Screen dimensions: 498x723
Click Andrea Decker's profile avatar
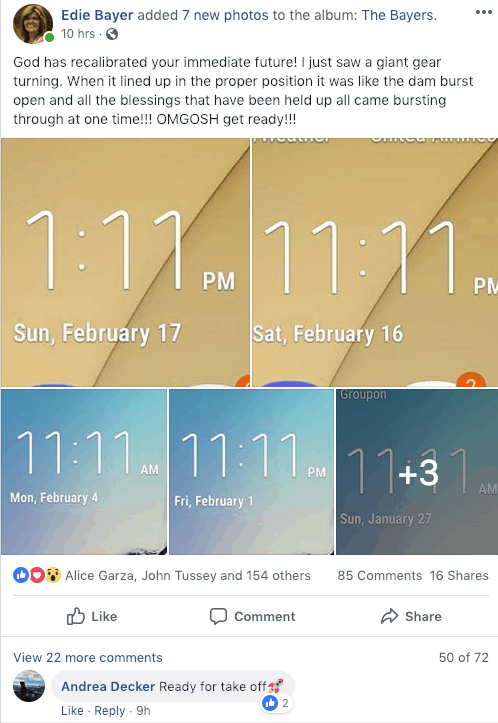[x=29, y=686]
